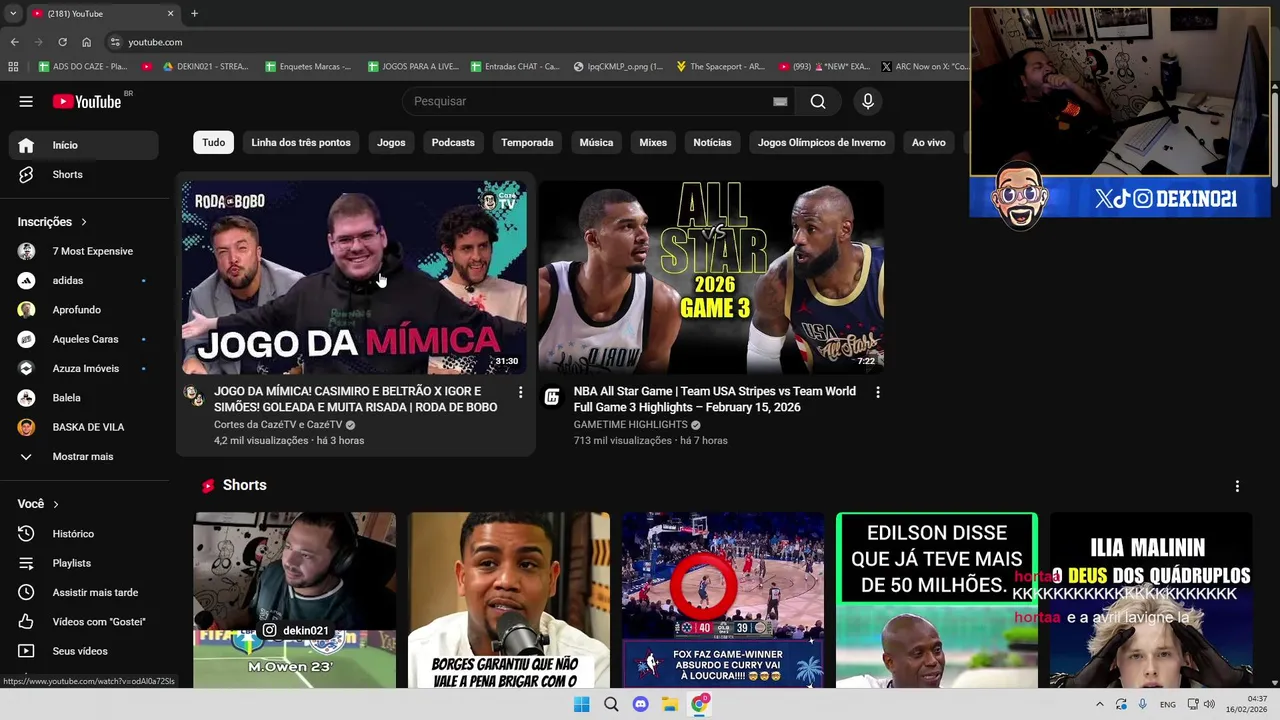Screen dimensions: 1280x720
Task: Expand the Você section arrow
Action: click(55, 504)
